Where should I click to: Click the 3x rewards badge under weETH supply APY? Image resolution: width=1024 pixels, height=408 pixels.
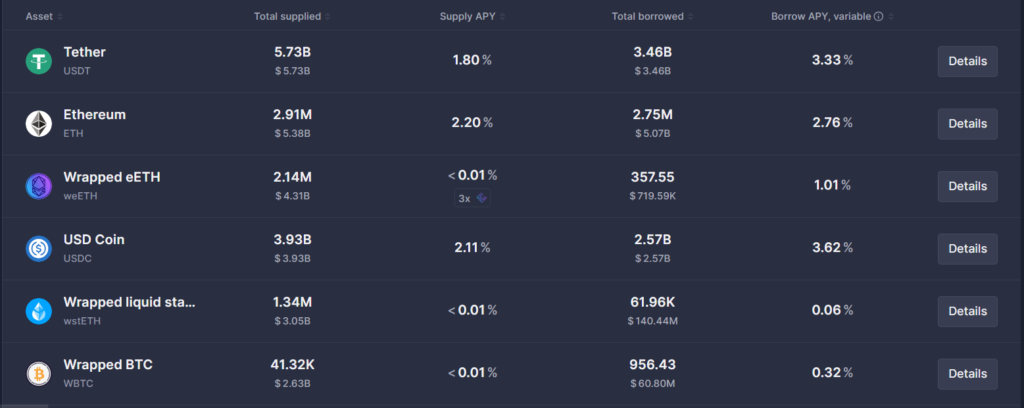(470, 198)
